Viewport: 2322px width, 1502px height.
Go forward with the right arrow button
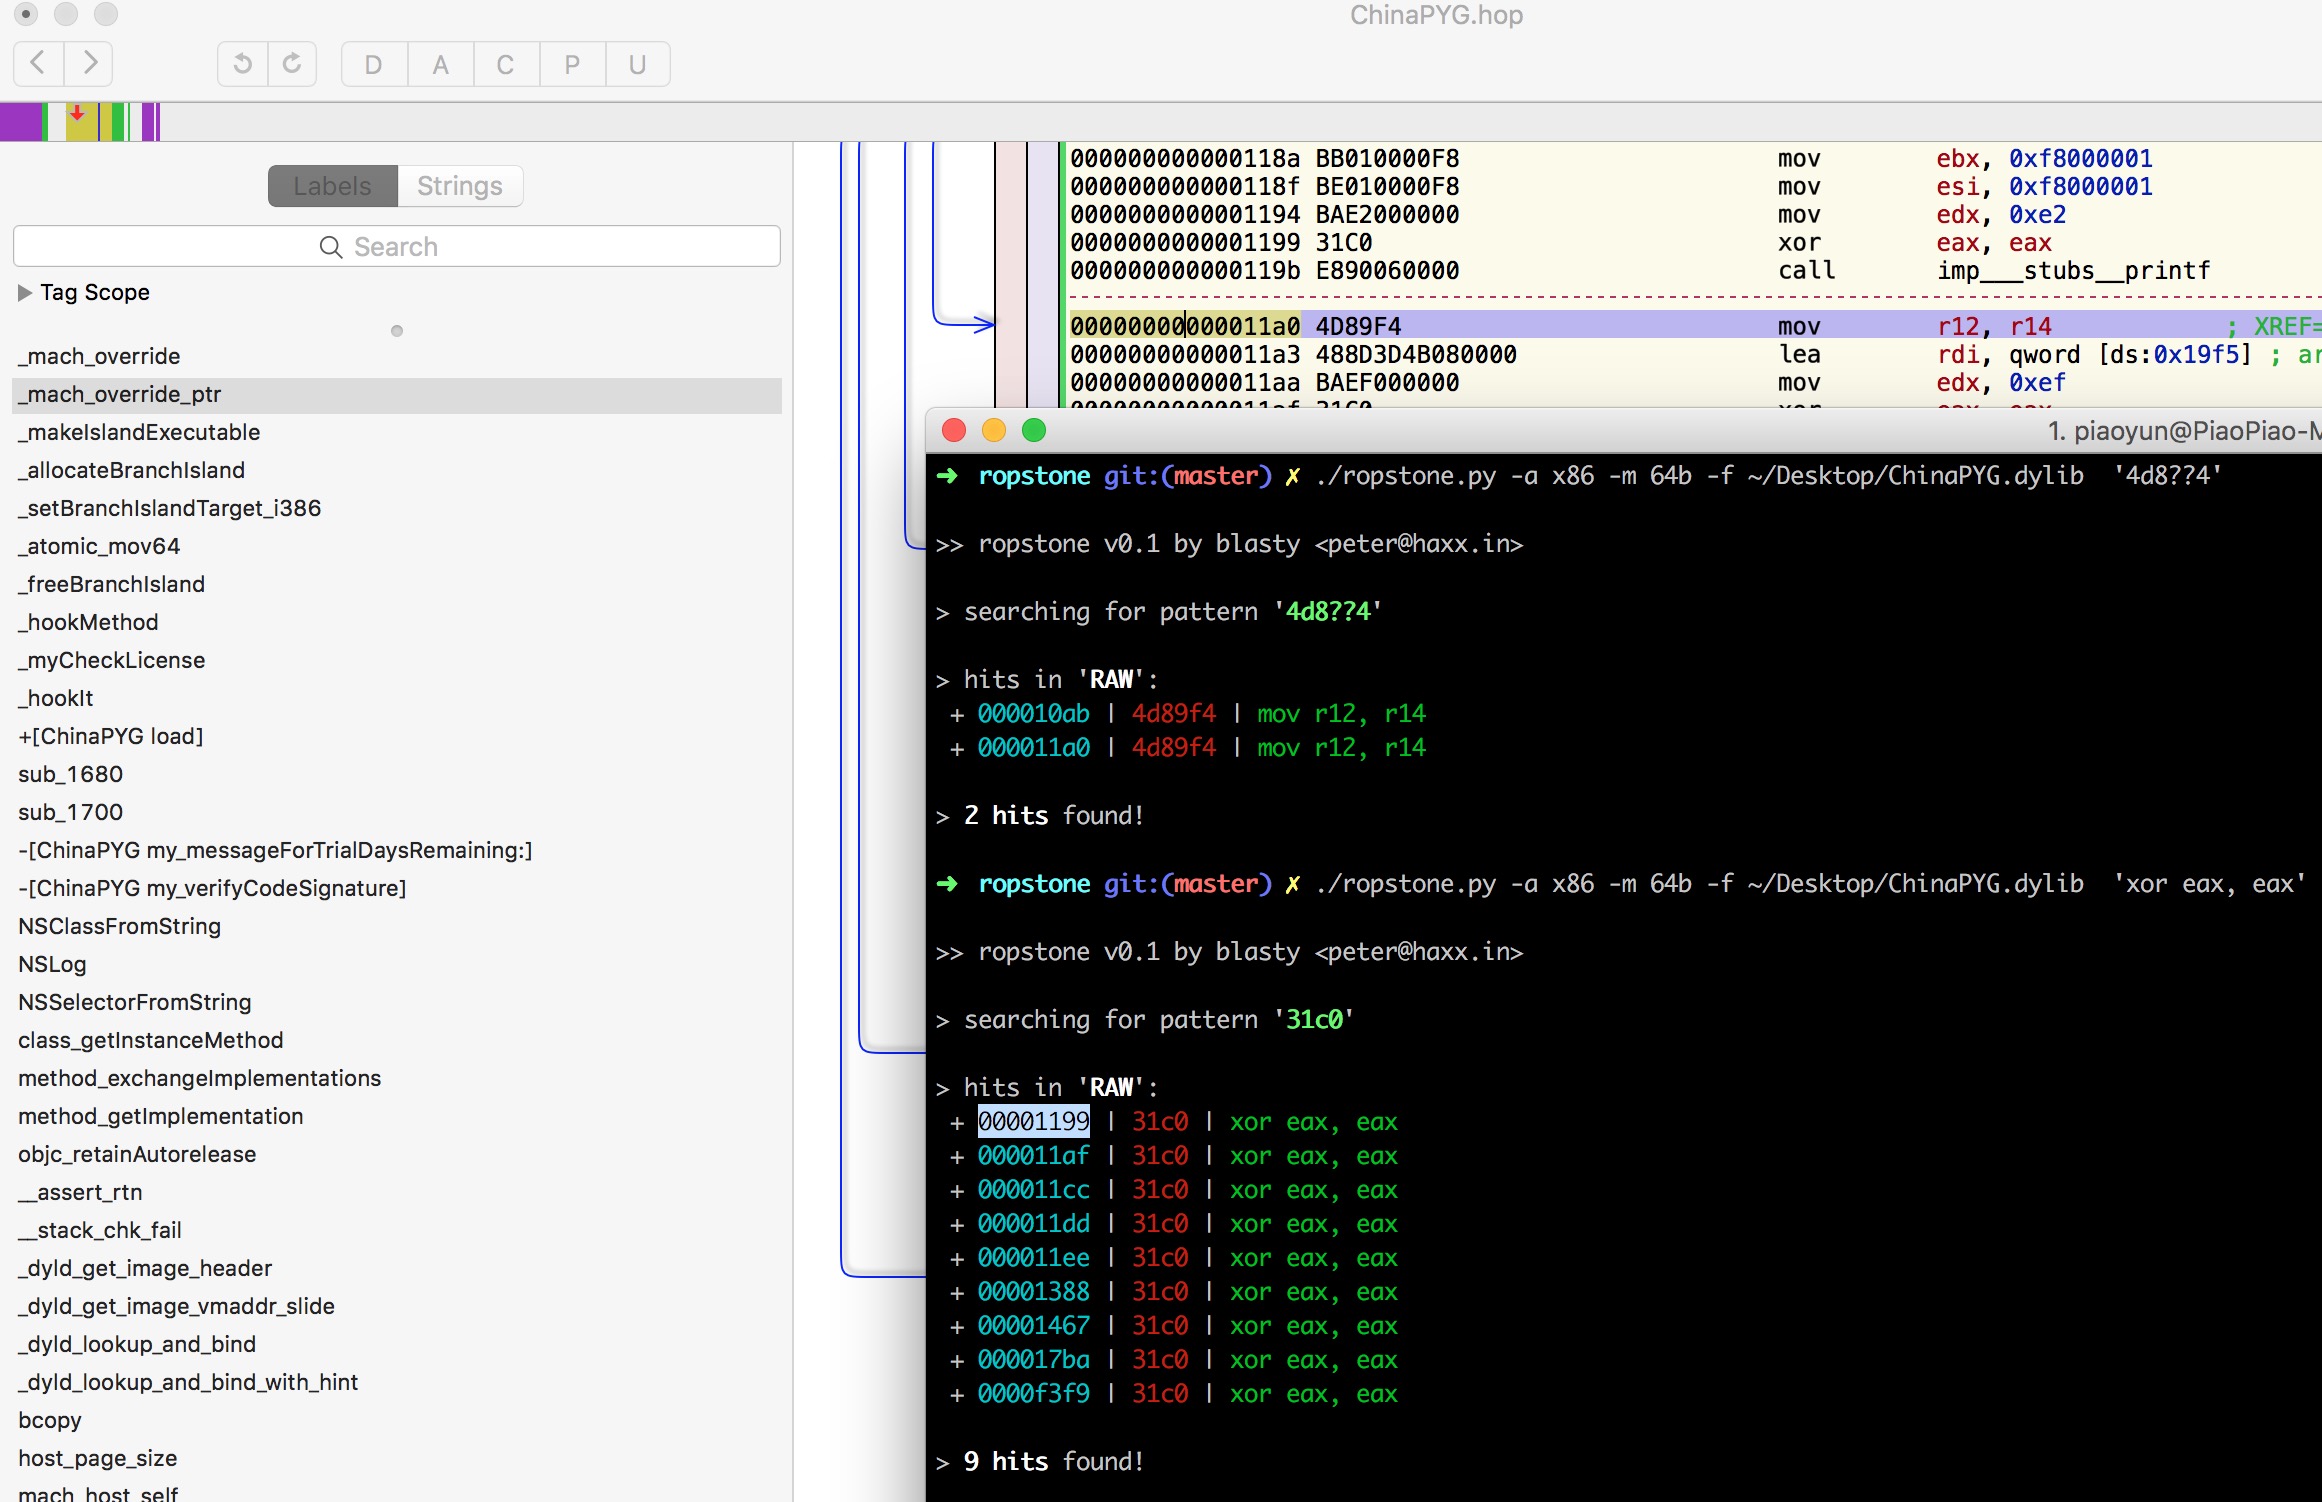(89, 64)
